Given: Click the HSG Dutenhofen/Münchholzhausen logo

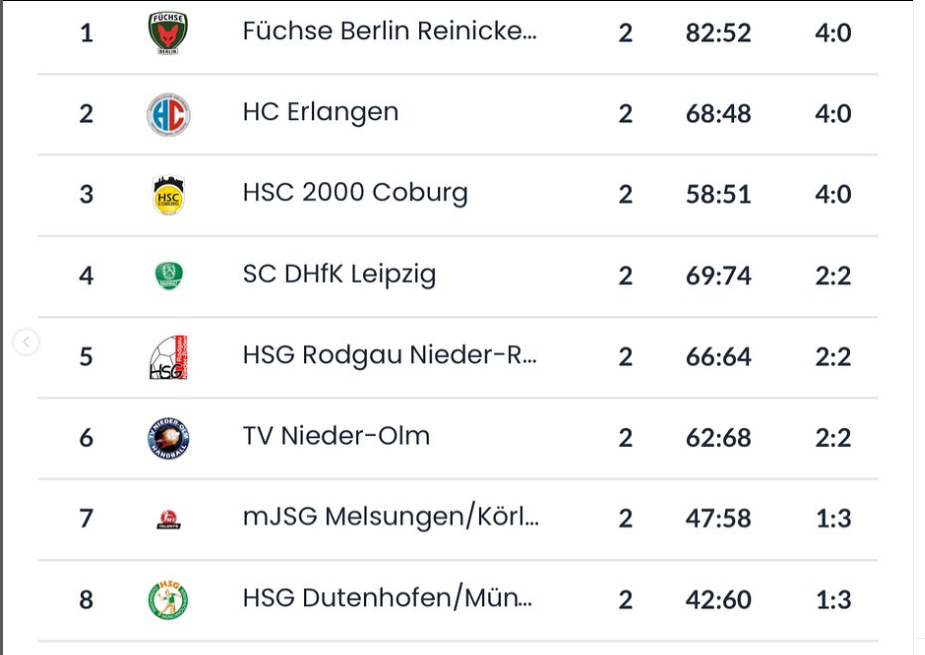Looking at the screenshot, I should pos(168,600).
